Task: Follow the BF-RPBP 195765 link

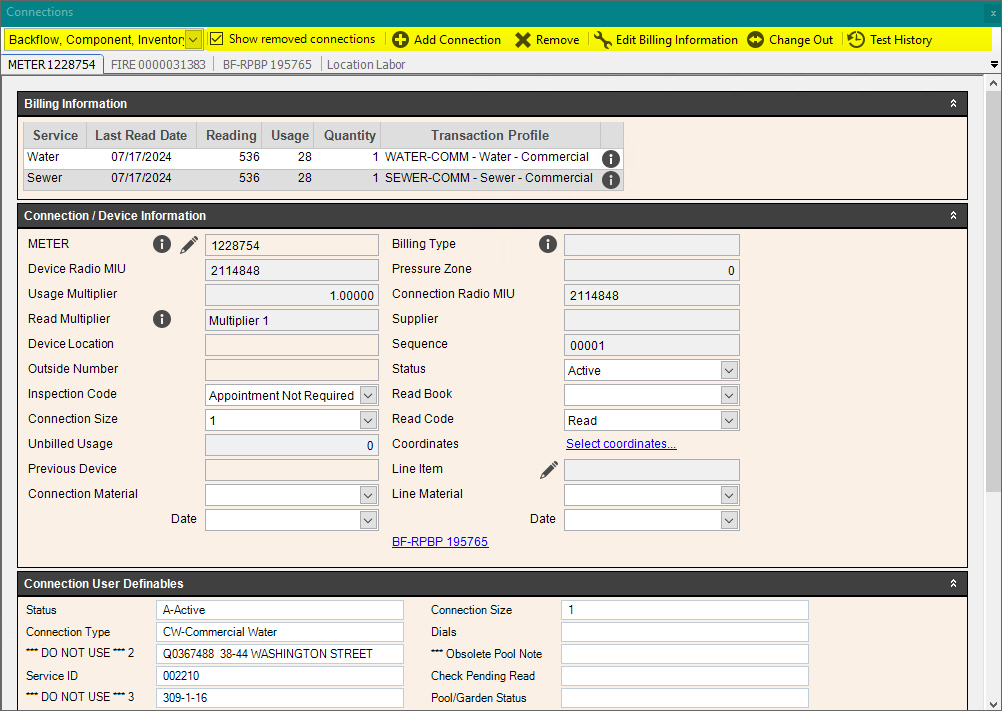Action: click(x=440, y=542)
